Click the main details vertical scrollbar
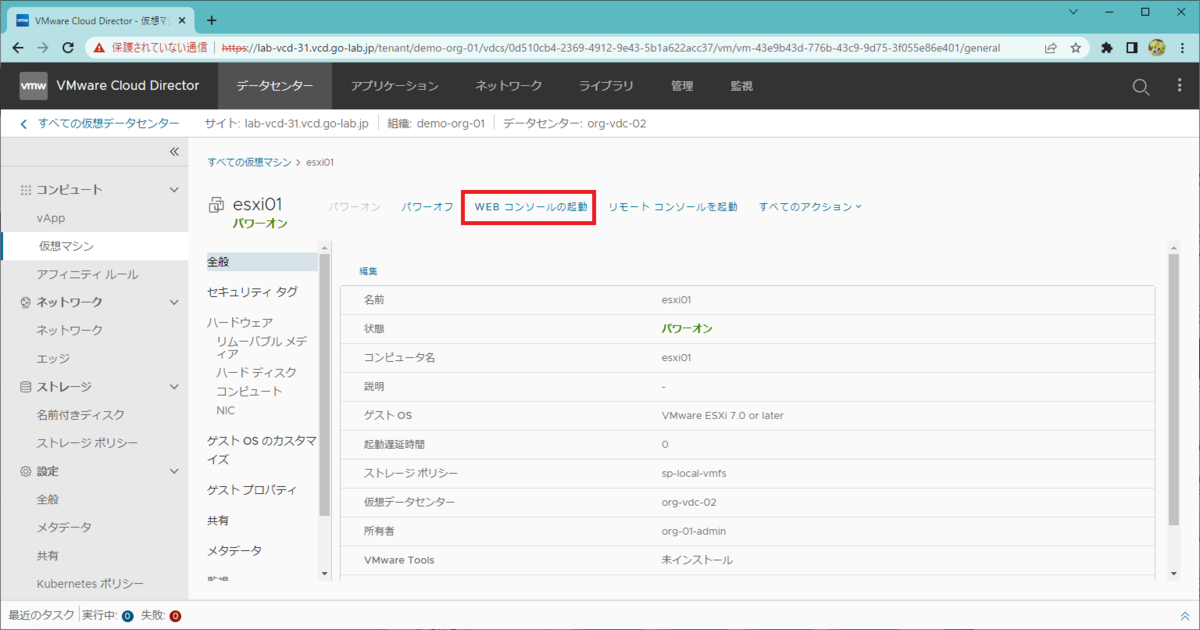 pos(1173,390)
